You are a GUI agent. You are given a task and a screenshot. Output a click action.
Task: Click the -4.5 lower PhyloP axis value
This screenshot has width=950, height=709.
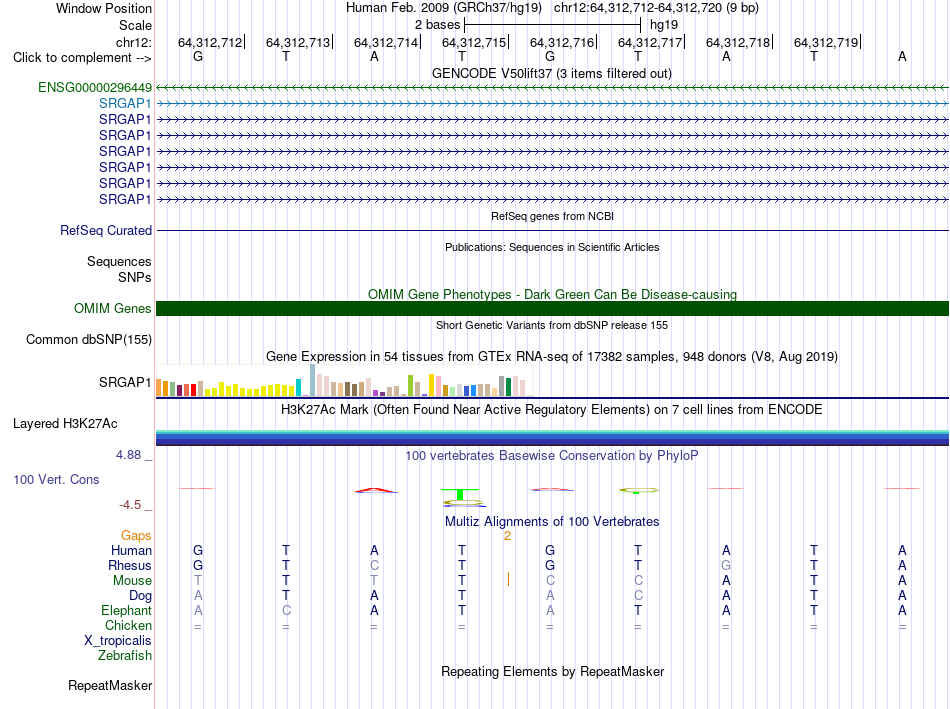tap(130, 505)
